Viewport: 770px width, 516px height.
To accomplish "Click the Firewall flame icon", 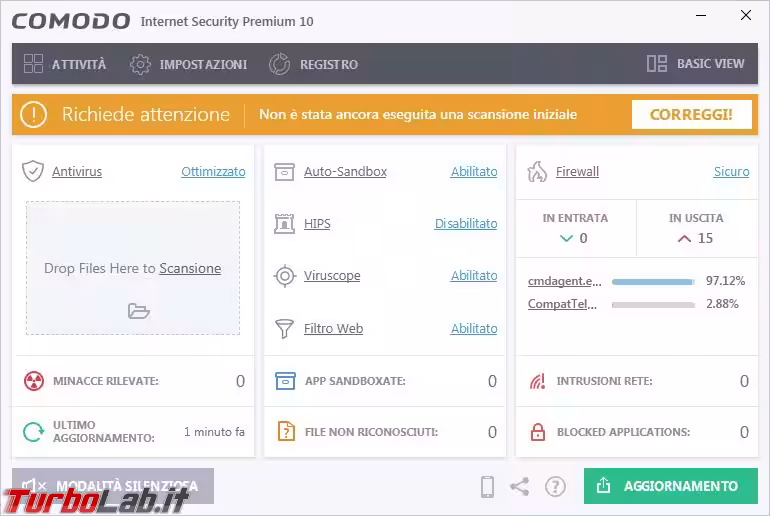I will (537, 172).
